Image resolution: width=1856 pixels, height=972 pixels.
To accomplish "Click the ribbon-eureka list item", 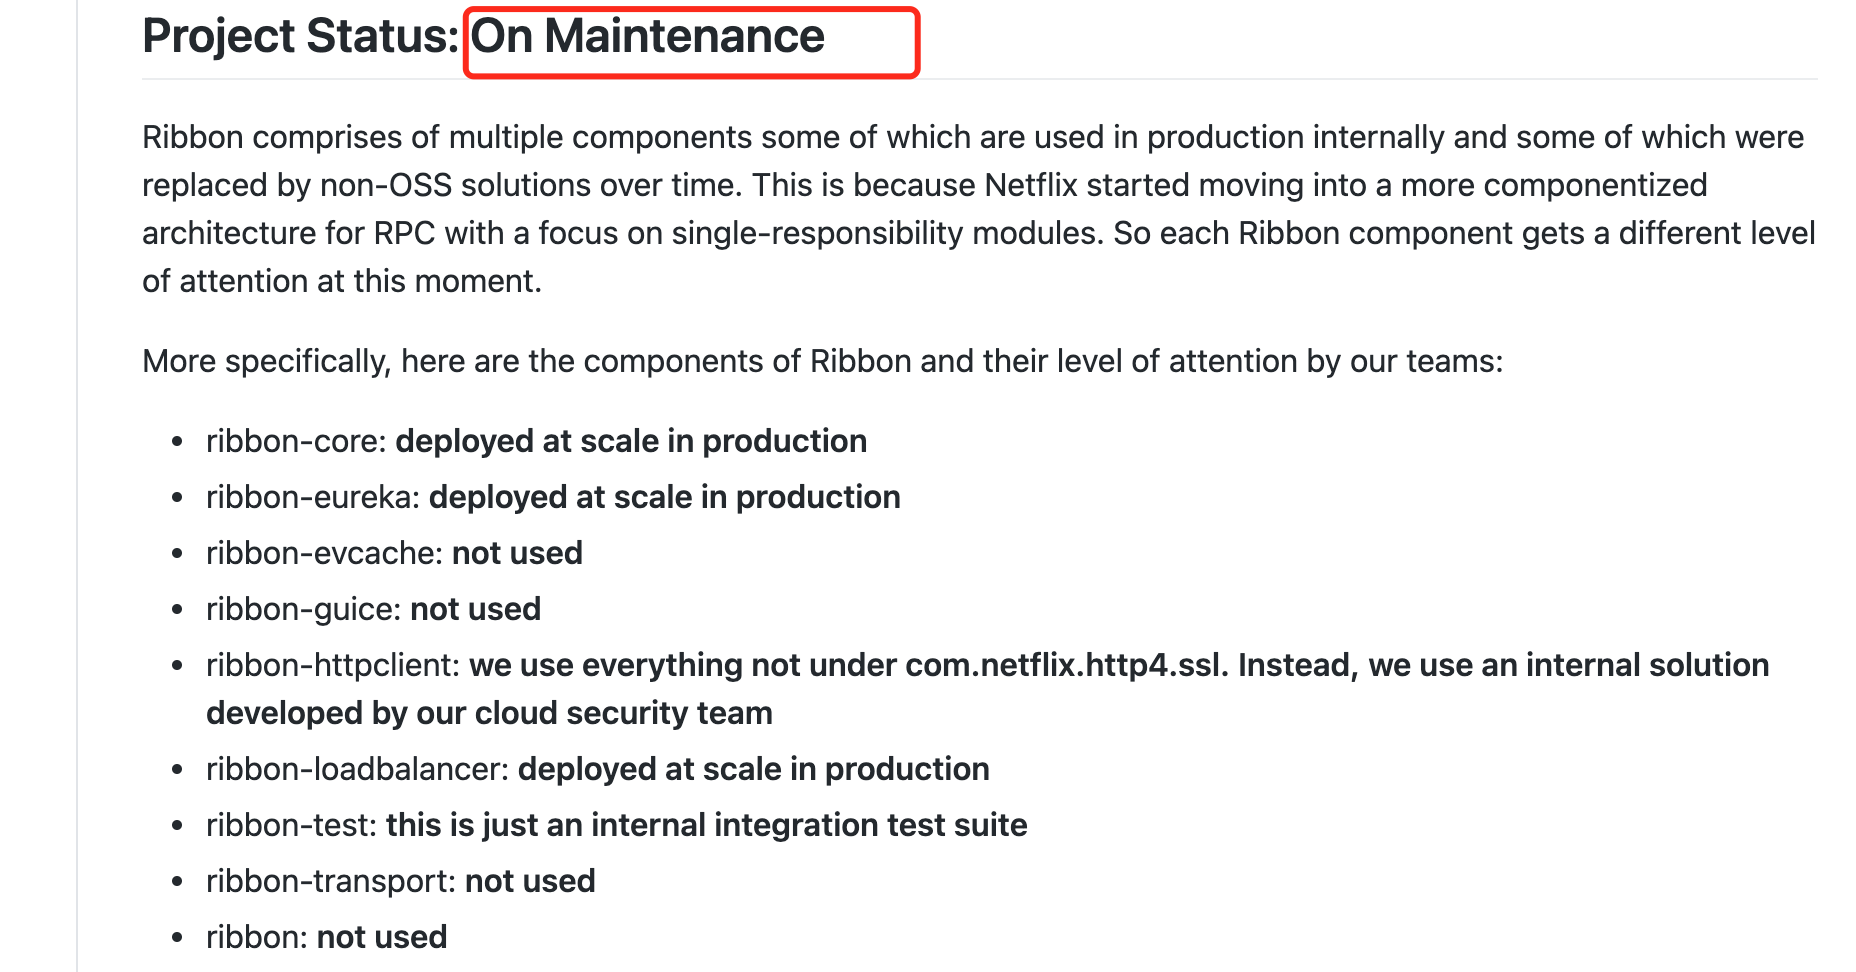I will coord(553,497).
